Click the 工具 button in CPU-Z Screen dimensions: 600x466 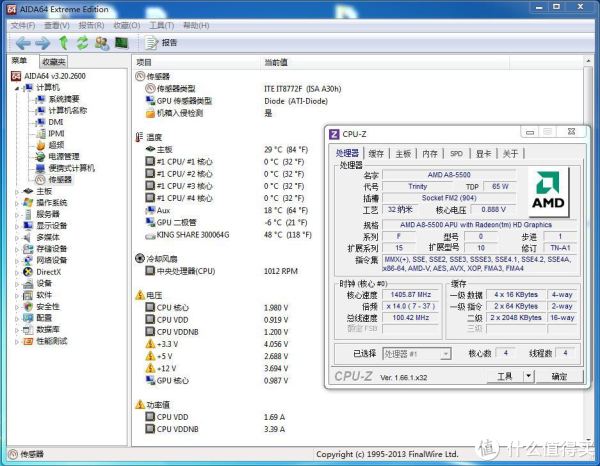tap(504, 376)
